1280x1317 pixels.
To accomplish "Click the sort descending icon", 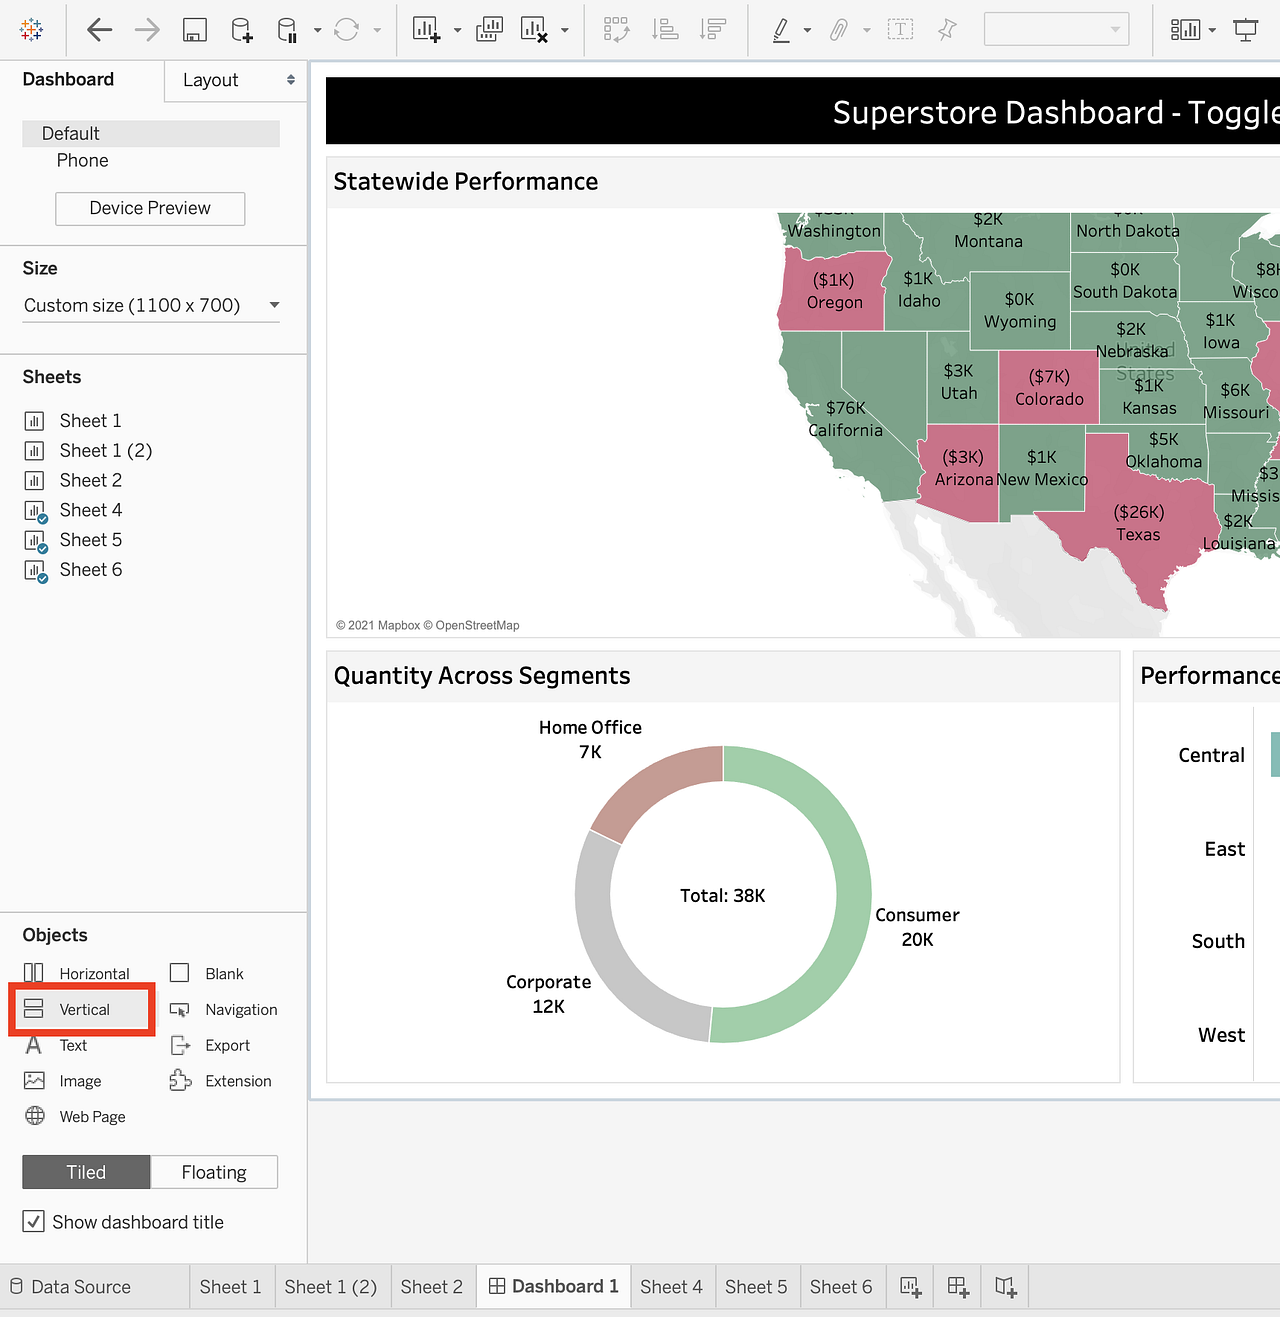I will pos(713,30).
